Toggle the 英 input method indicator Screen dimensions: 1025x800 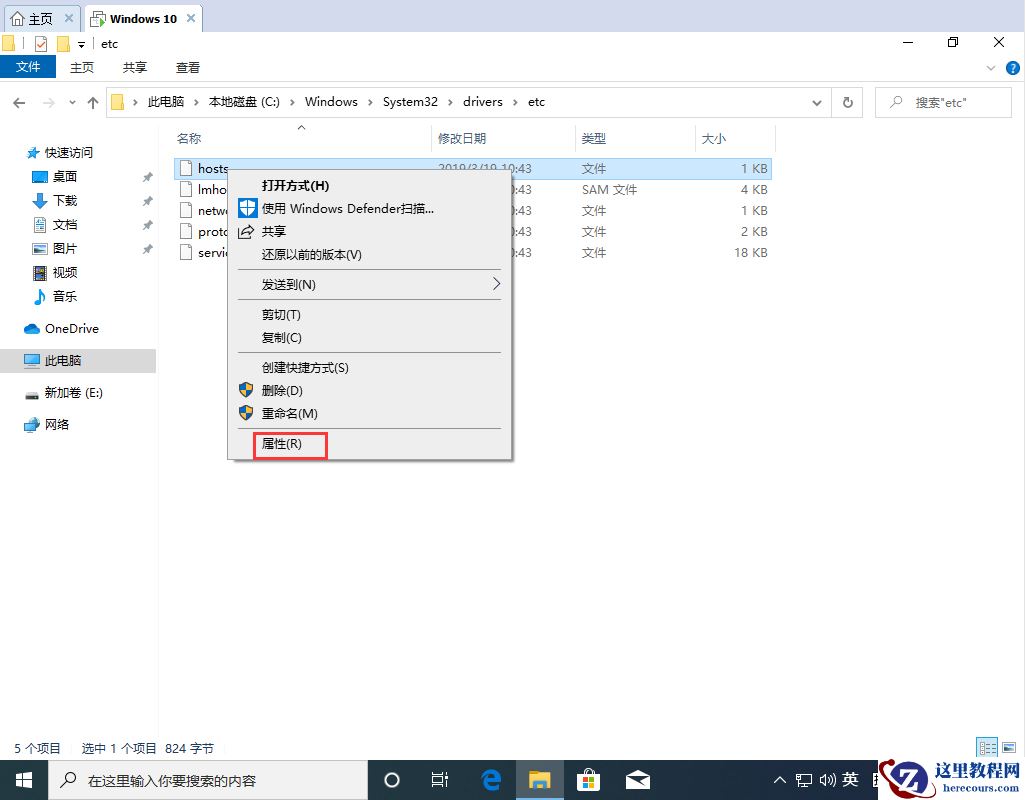coord(849,779)
